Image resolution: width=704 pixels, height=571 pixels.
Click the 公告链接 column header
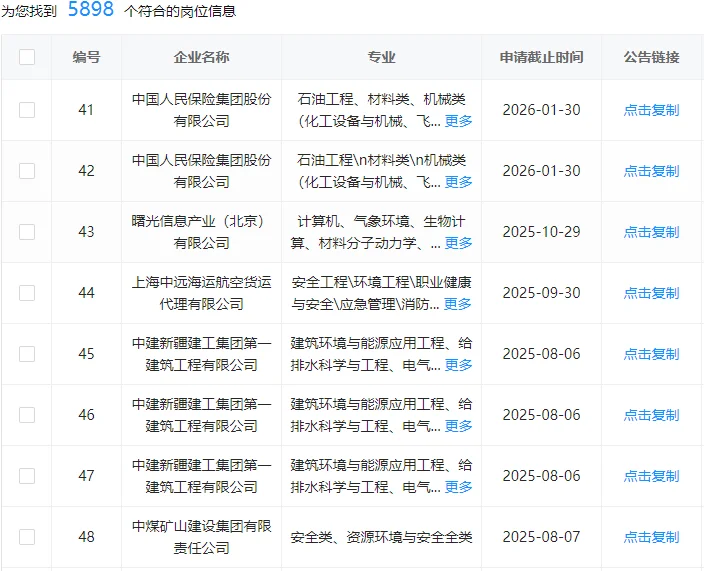point(651,57)
